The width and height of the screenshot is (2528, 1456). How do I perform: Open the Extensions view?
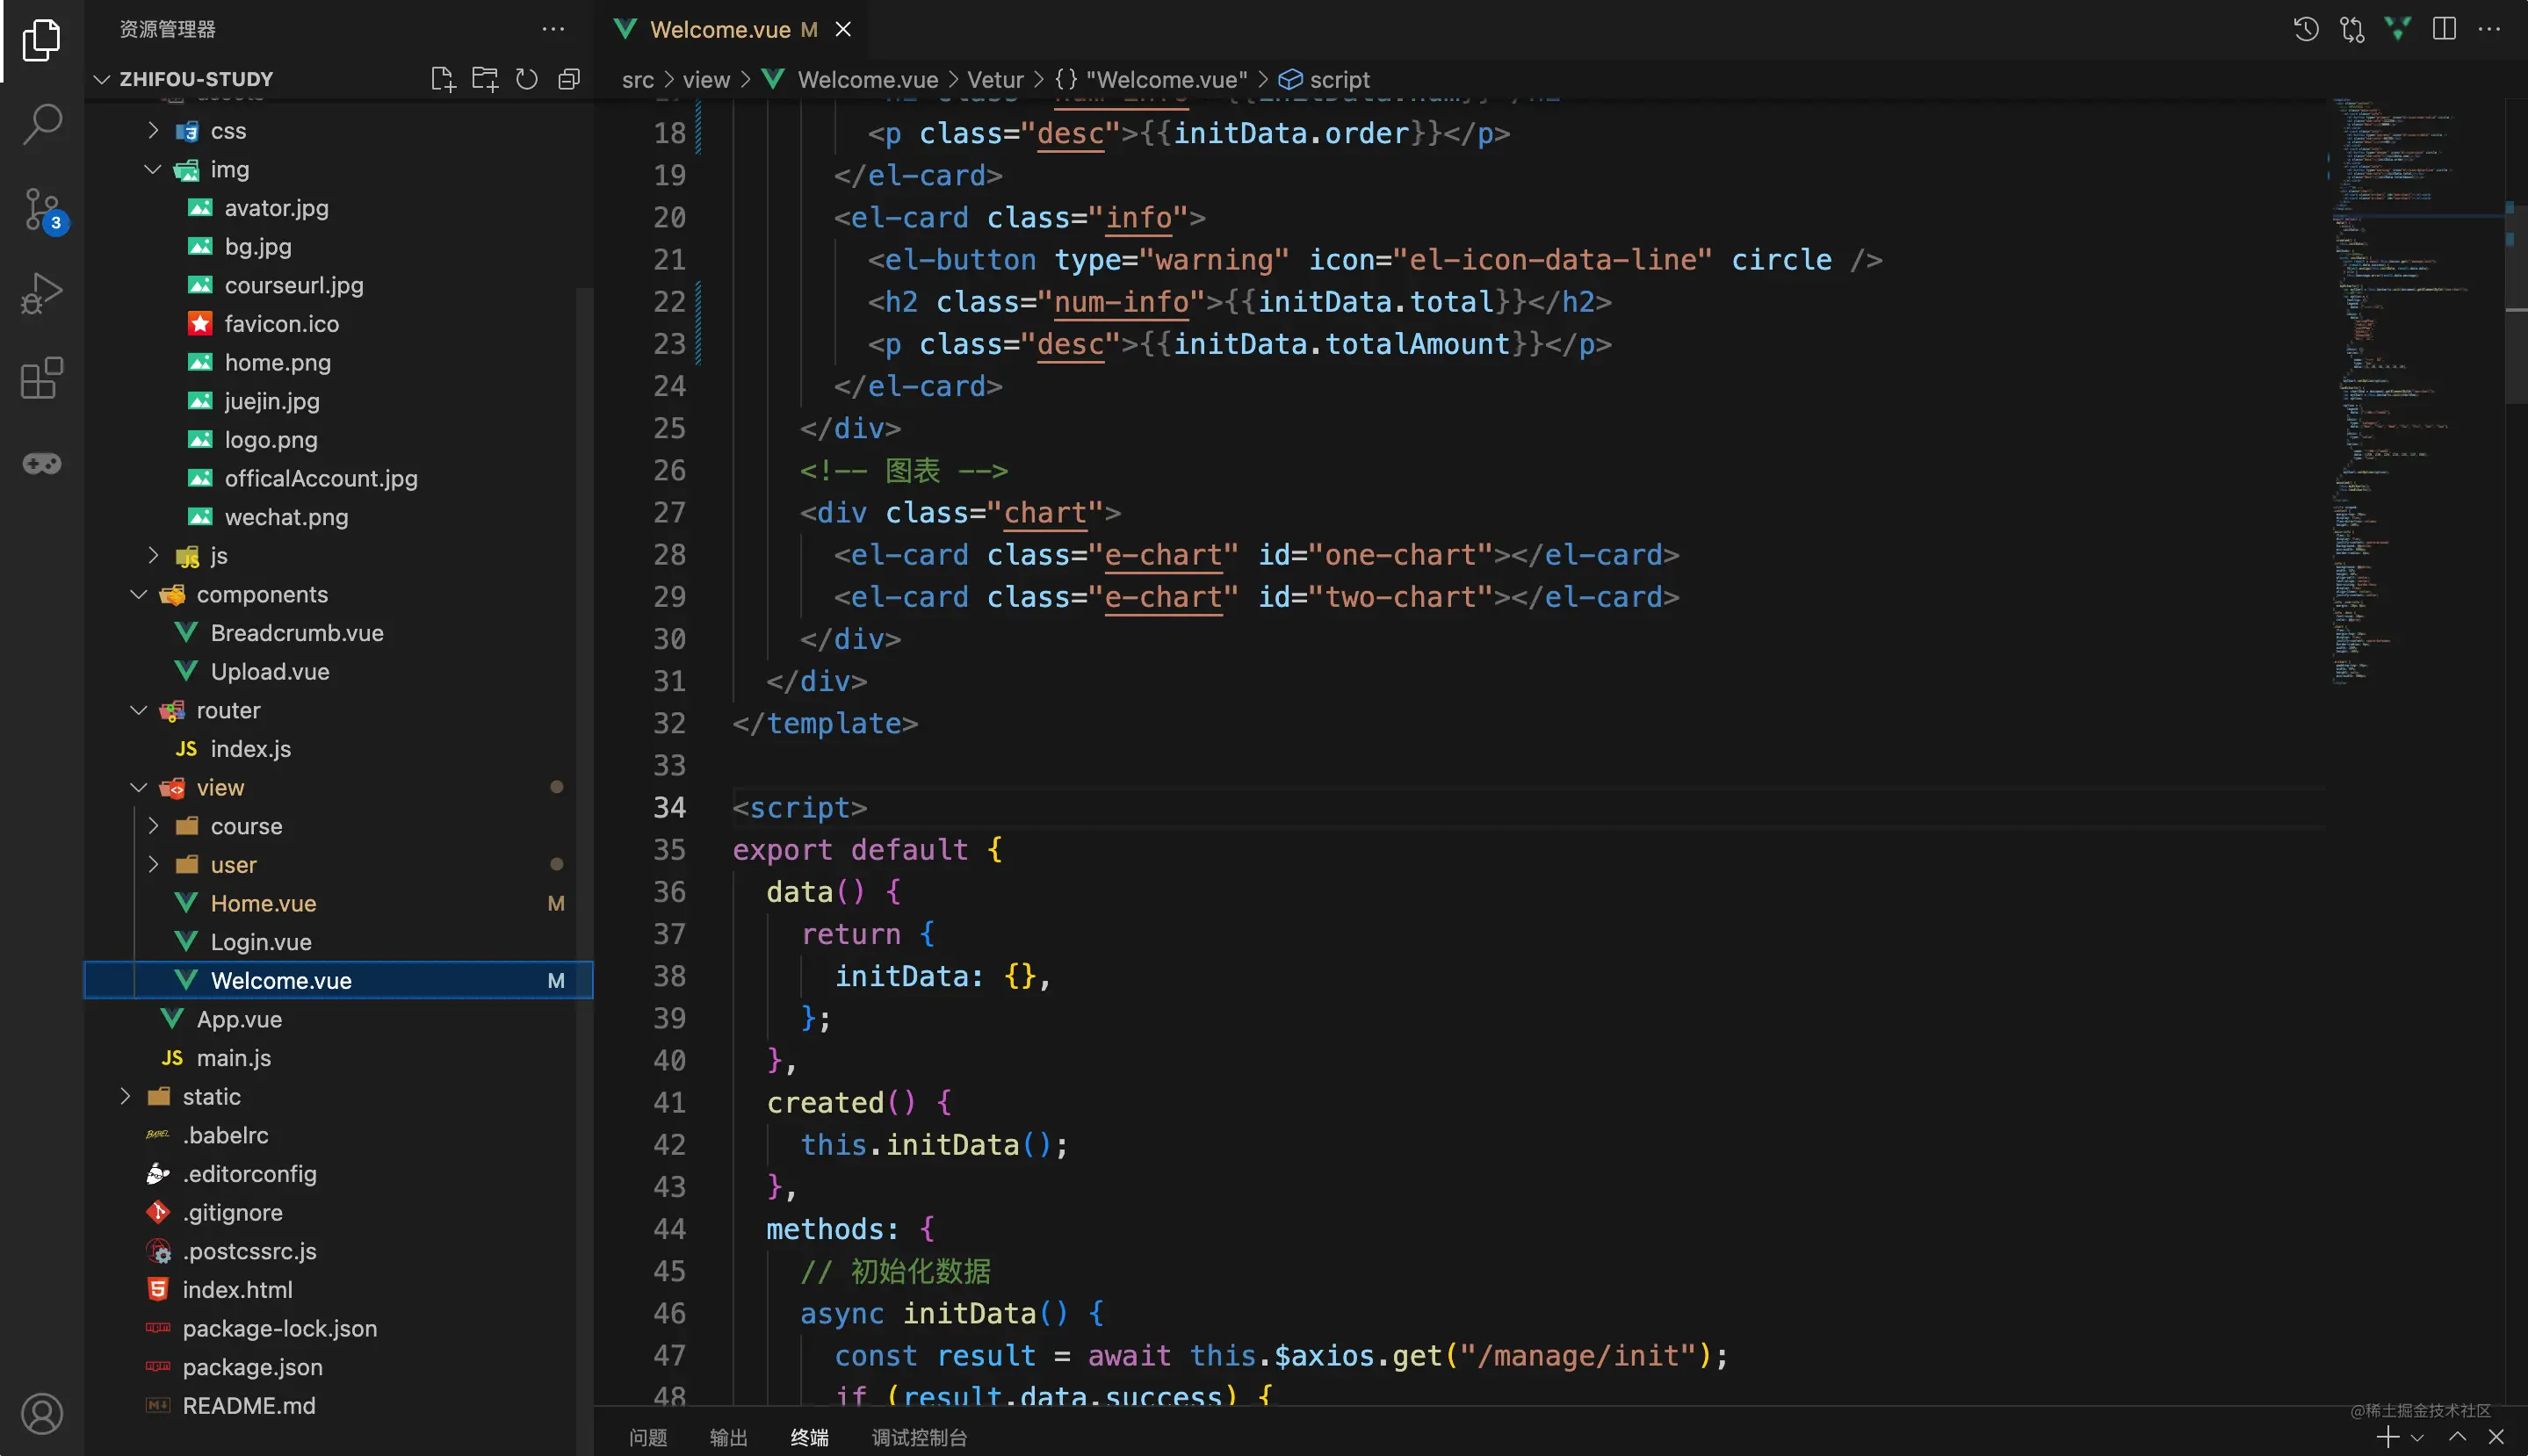click(42, 378)
